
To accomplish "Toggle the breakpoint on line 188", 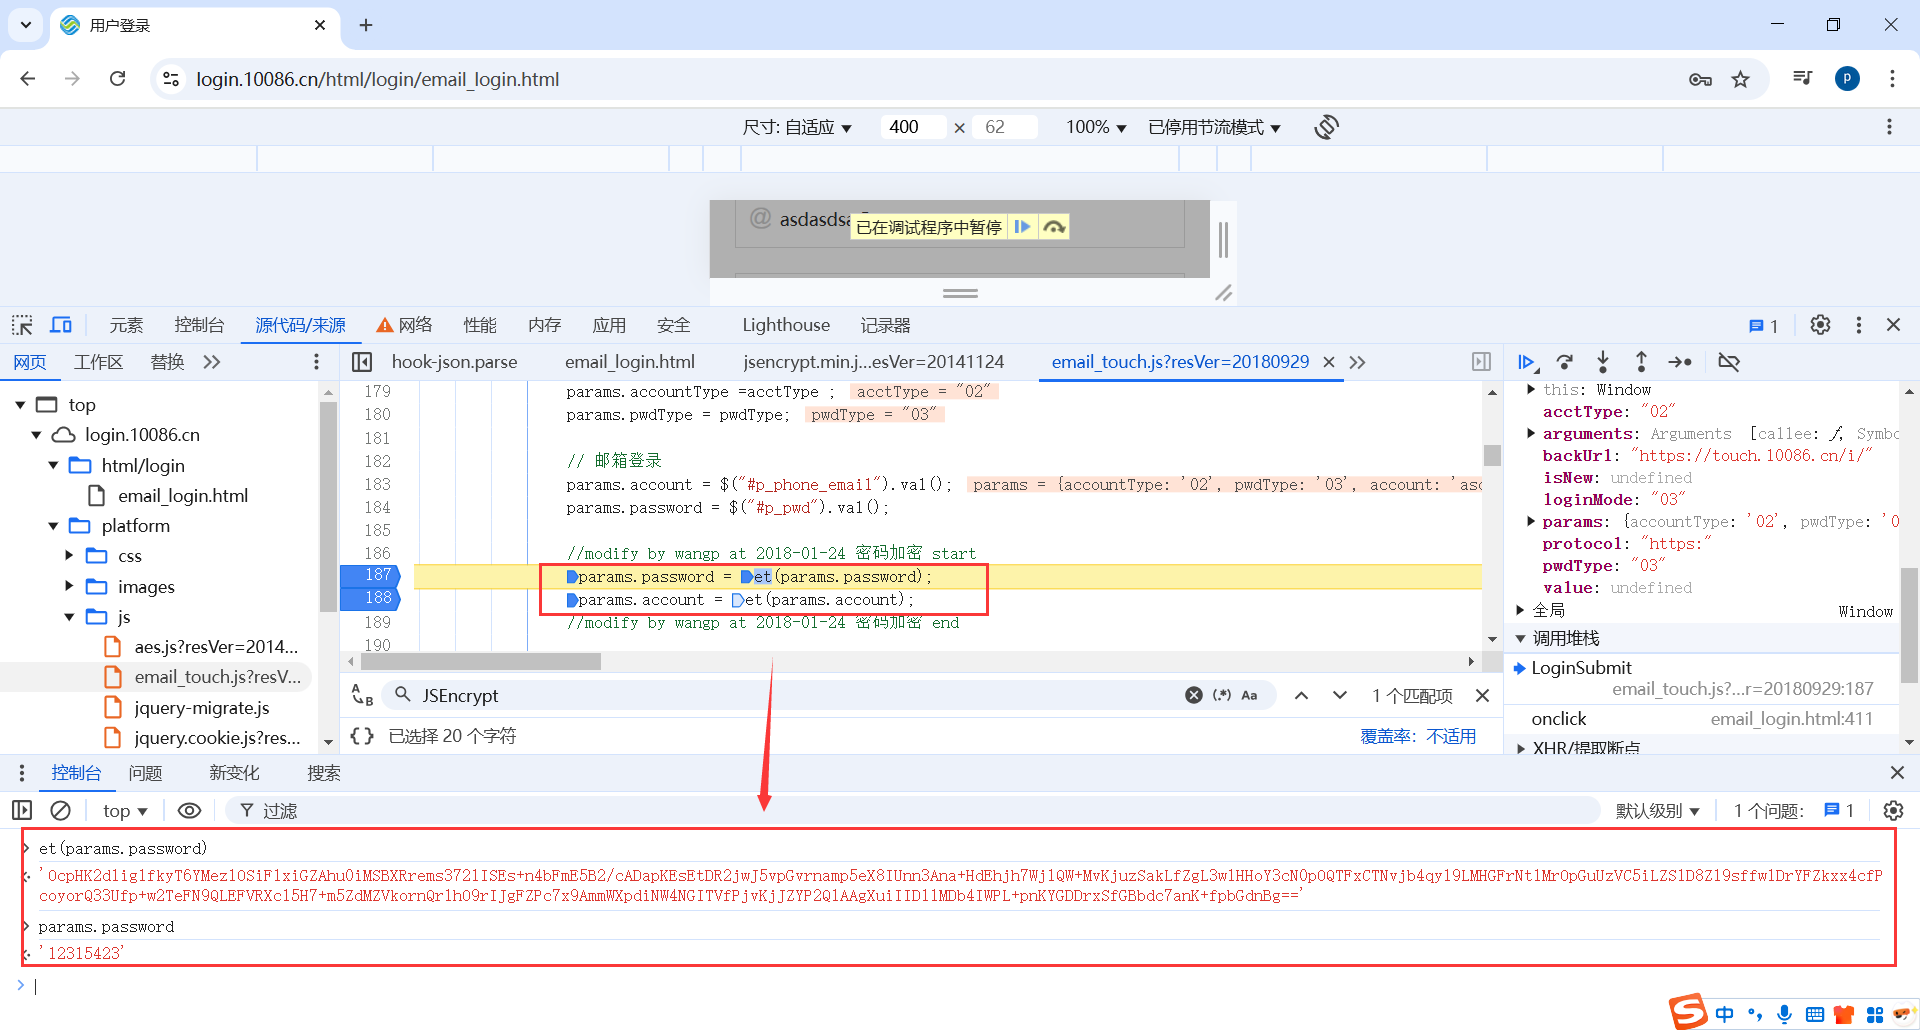I will 370,598.
